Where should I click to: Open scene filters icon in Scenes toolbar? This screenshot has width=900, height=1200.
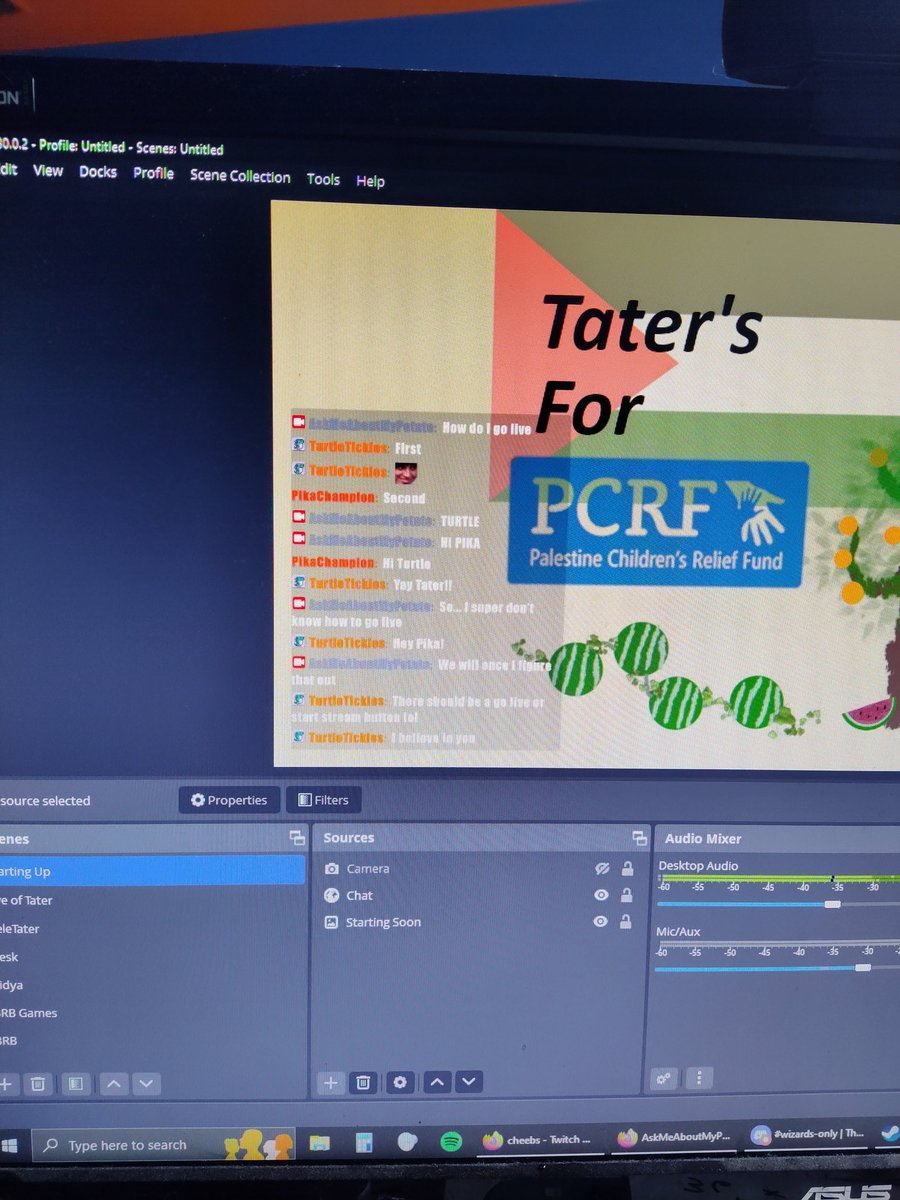[75, 1083]
